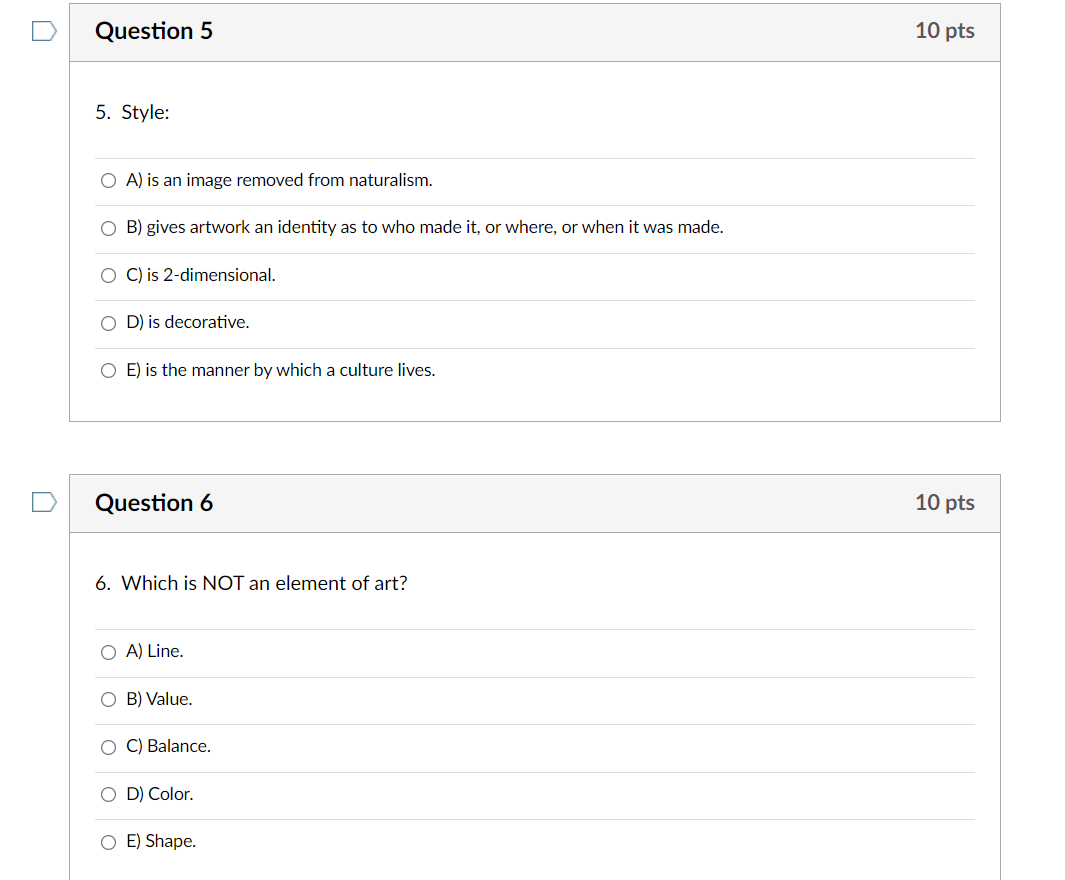Screen dimensions: 1065x880
Task: Click the text "Which is NOT an element of art?"
Action: (267, 583)
